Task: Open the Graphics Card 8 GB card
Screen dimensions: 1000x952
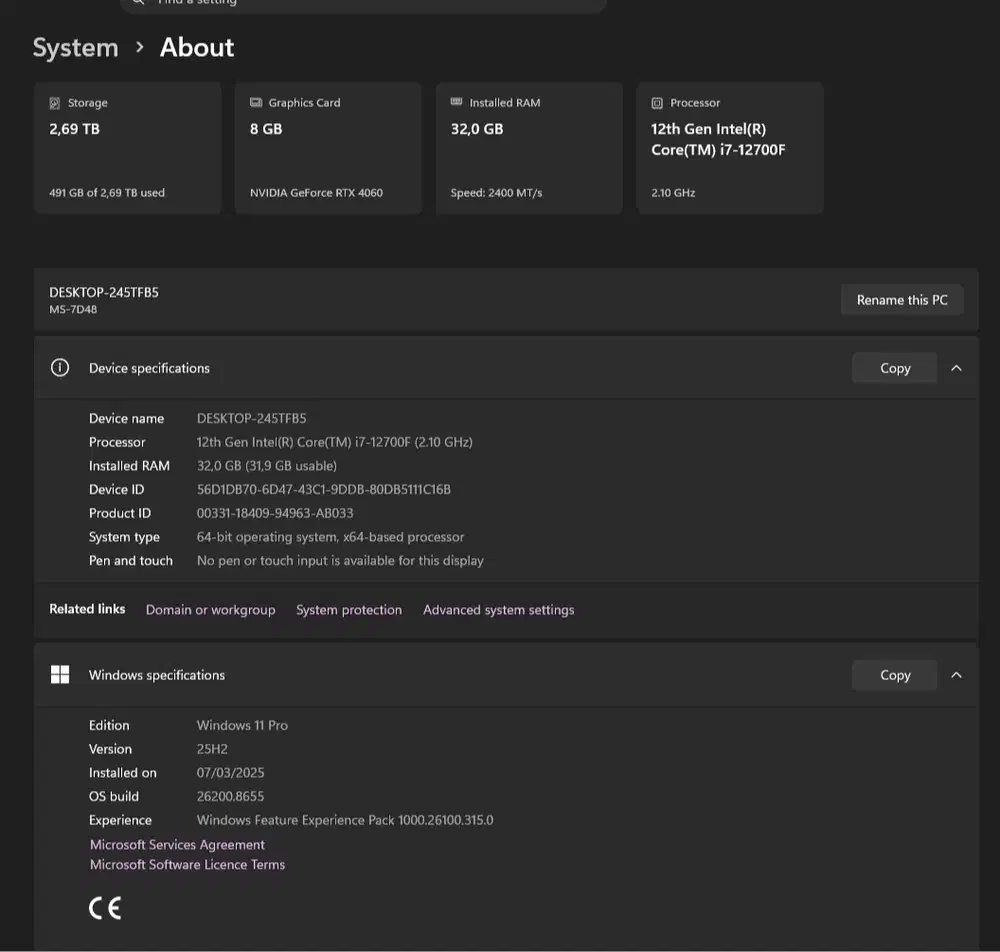Action: click(328, 148)
